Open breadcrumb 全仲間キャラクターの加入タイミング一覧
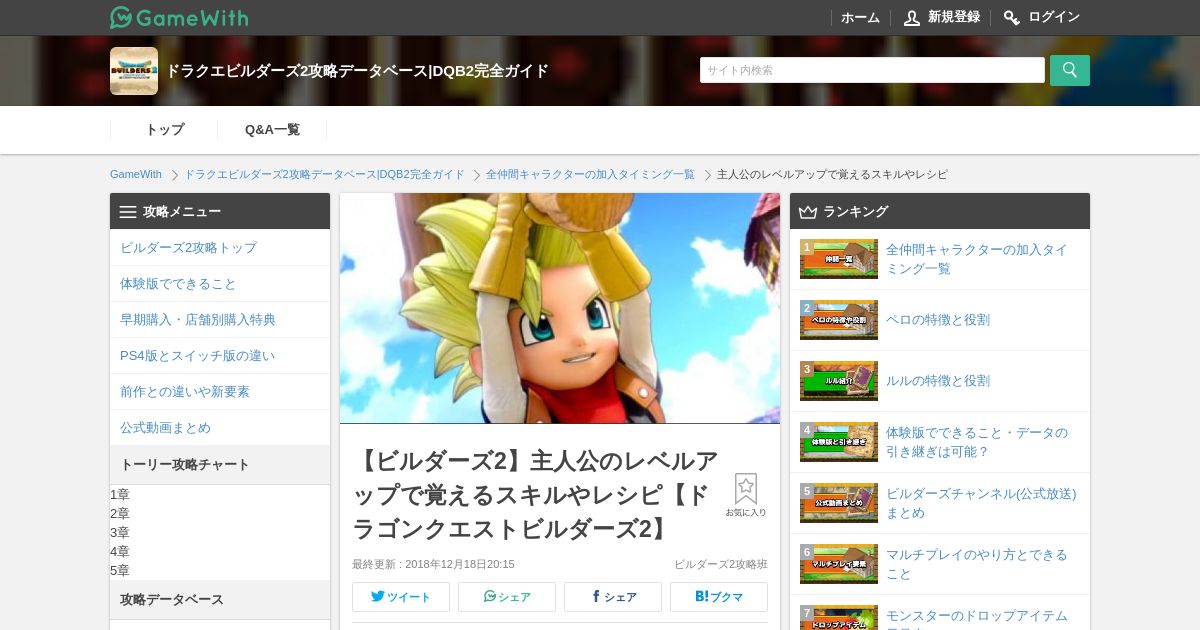This screenshot has height=630, width=1200. 590,174
